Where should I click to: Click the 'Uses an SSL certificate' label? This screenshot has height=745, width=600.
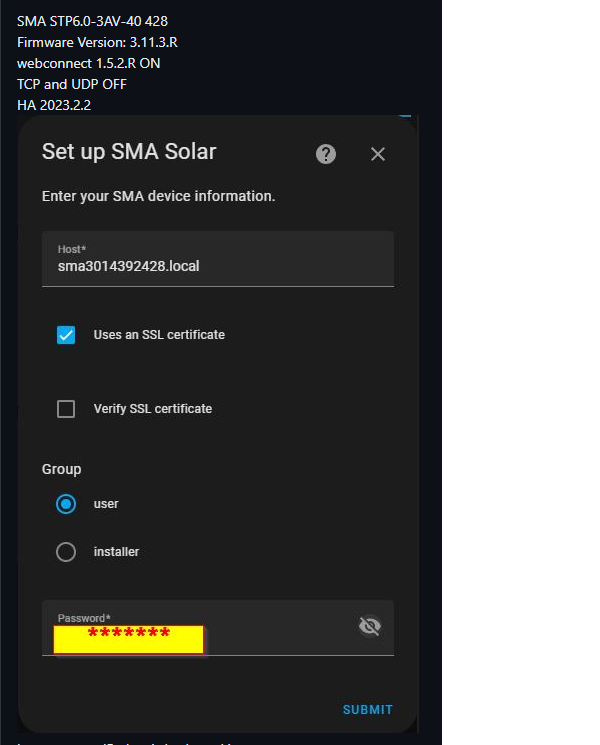pyautogui.click(x=159, y=334)
